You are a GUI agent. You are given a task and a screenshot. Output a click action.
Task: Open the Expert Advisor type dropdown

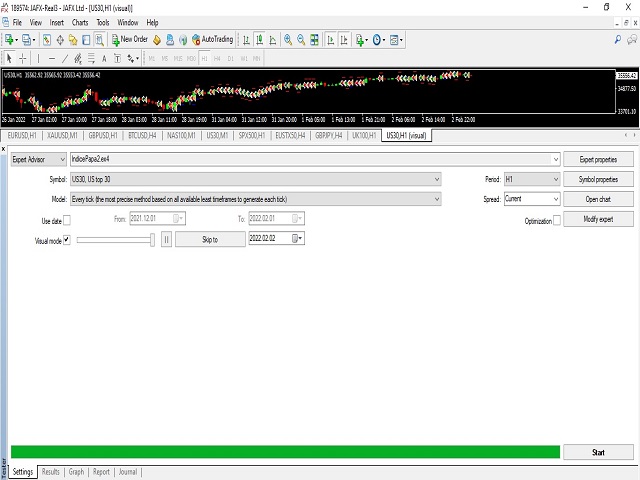tap(38, 160)
